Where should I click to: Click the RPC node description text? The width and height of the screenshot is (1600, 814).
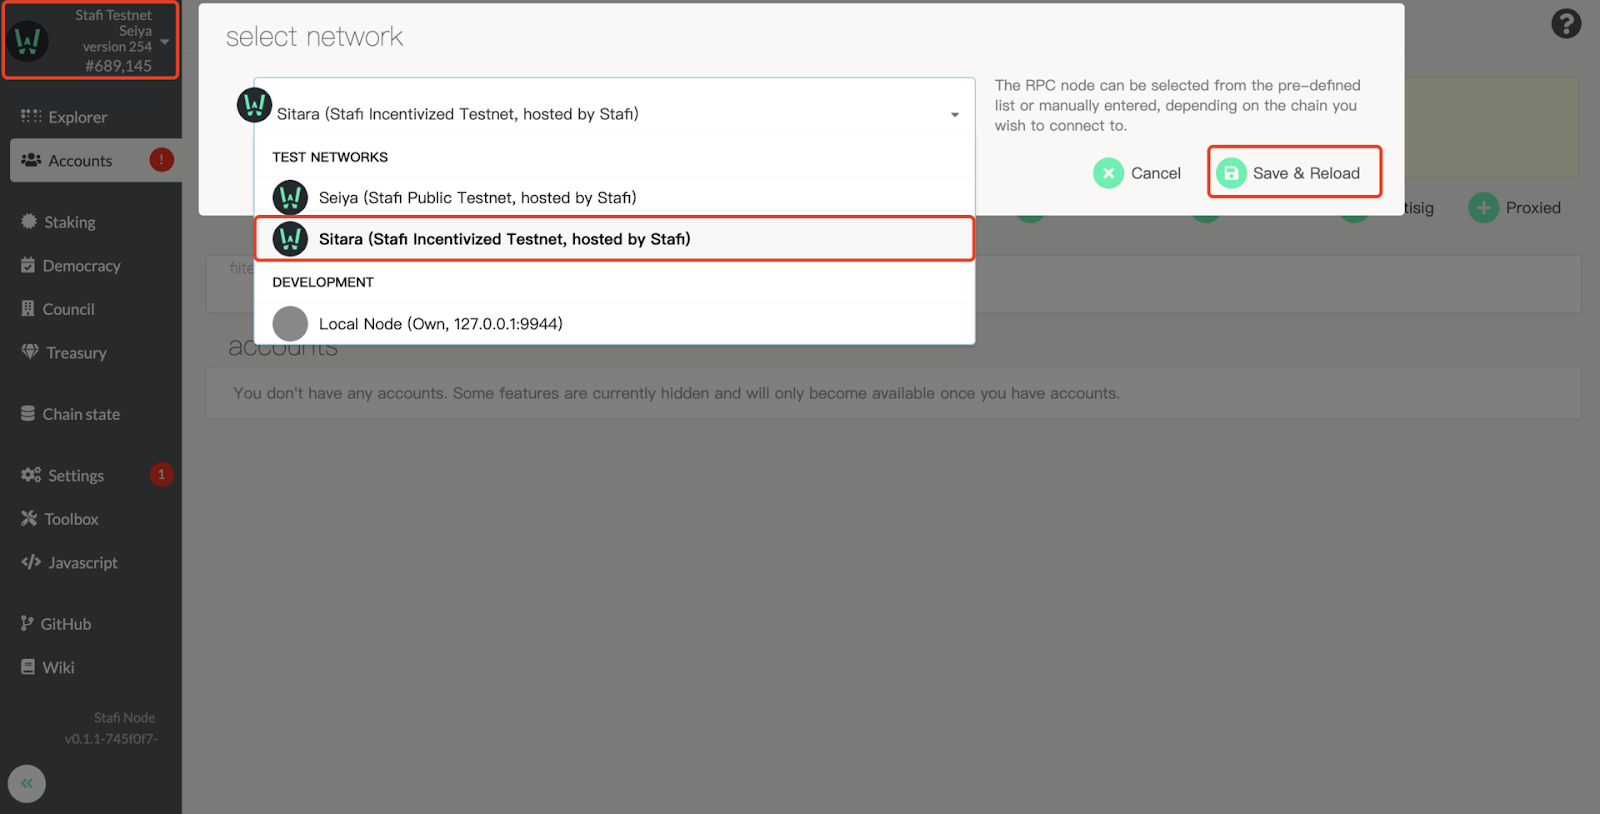1177,105
